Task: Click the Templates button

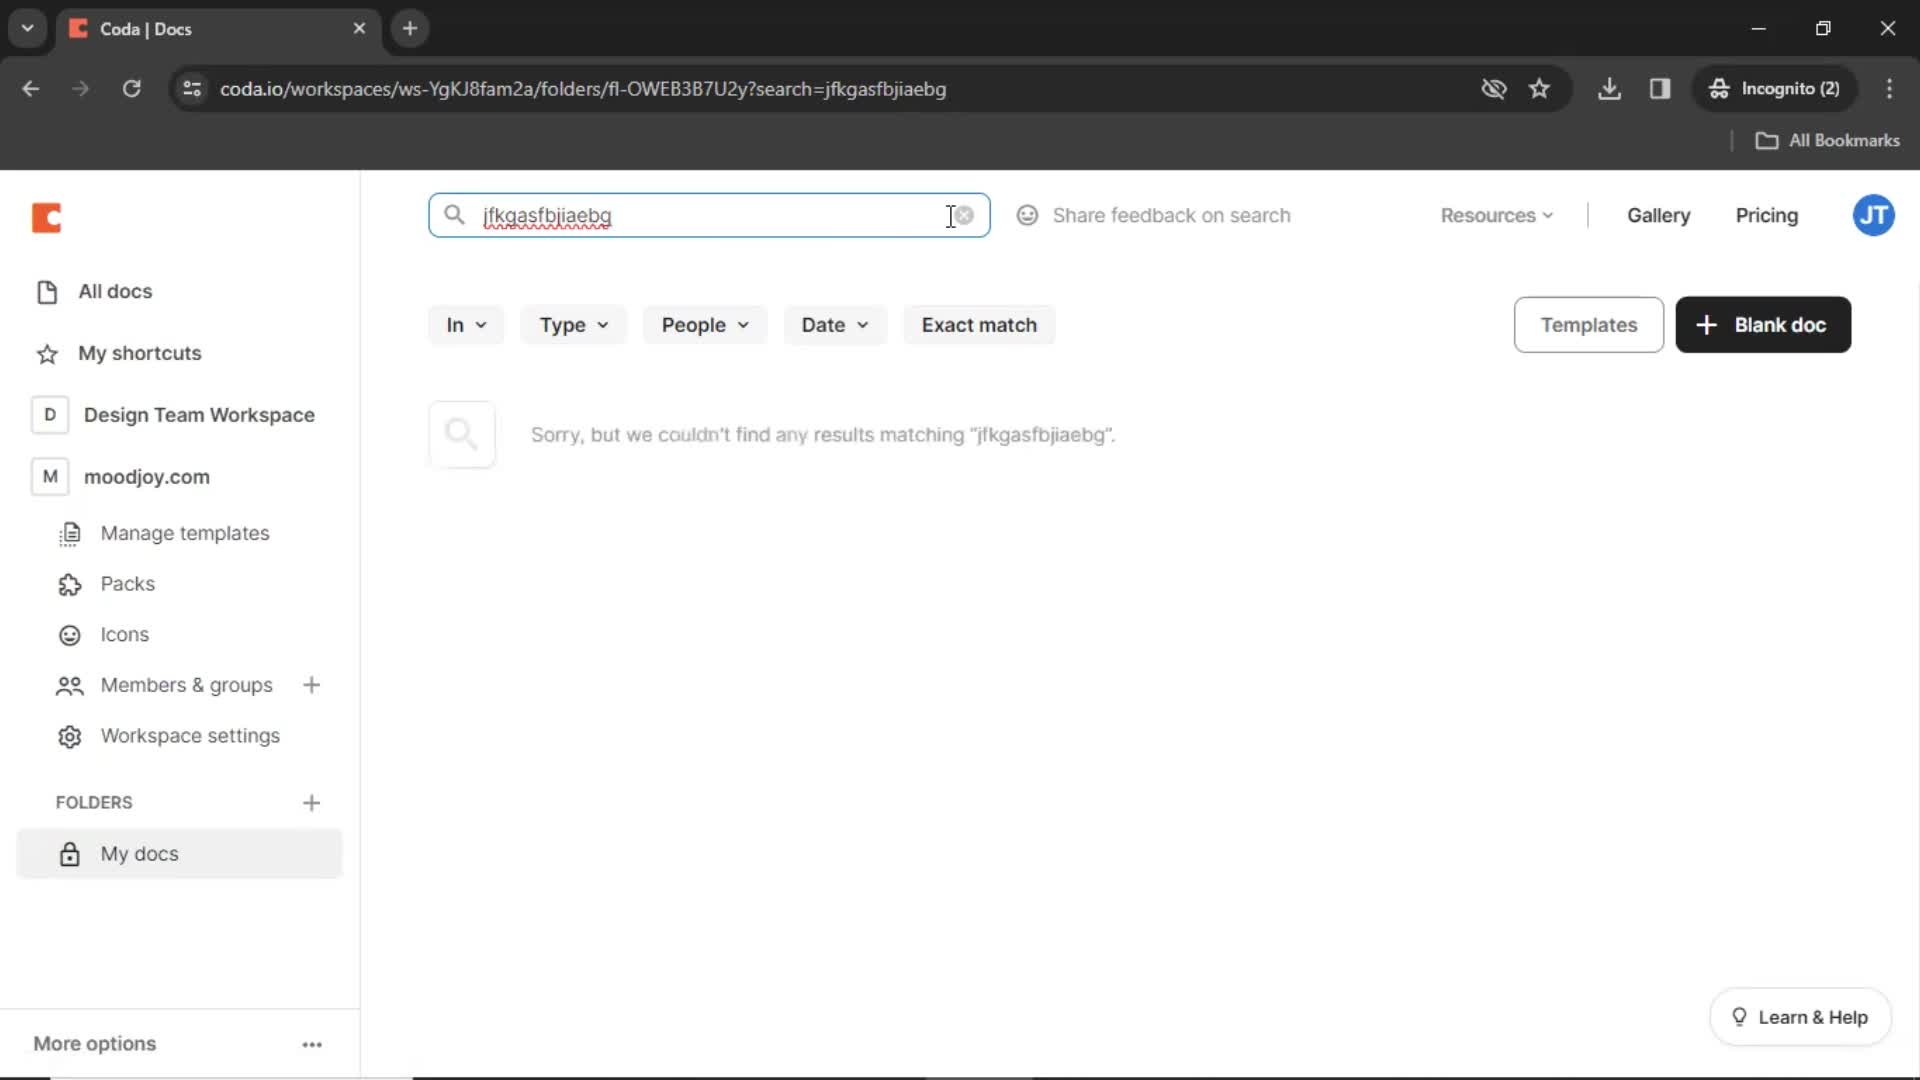Action: [1589, 324]
